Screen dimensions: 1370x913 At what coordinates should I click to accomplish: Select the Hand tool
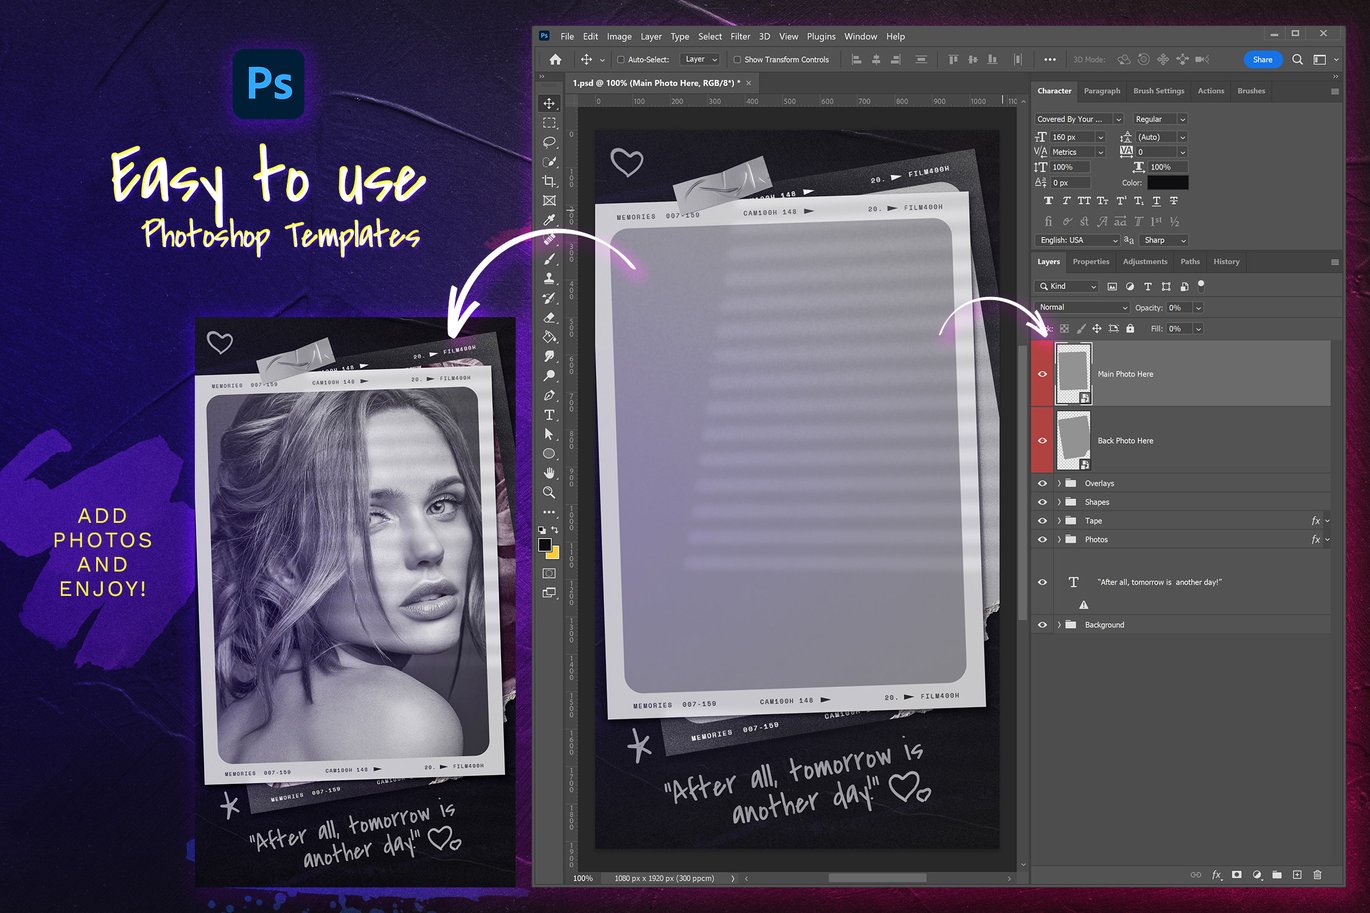coord(549,473)
